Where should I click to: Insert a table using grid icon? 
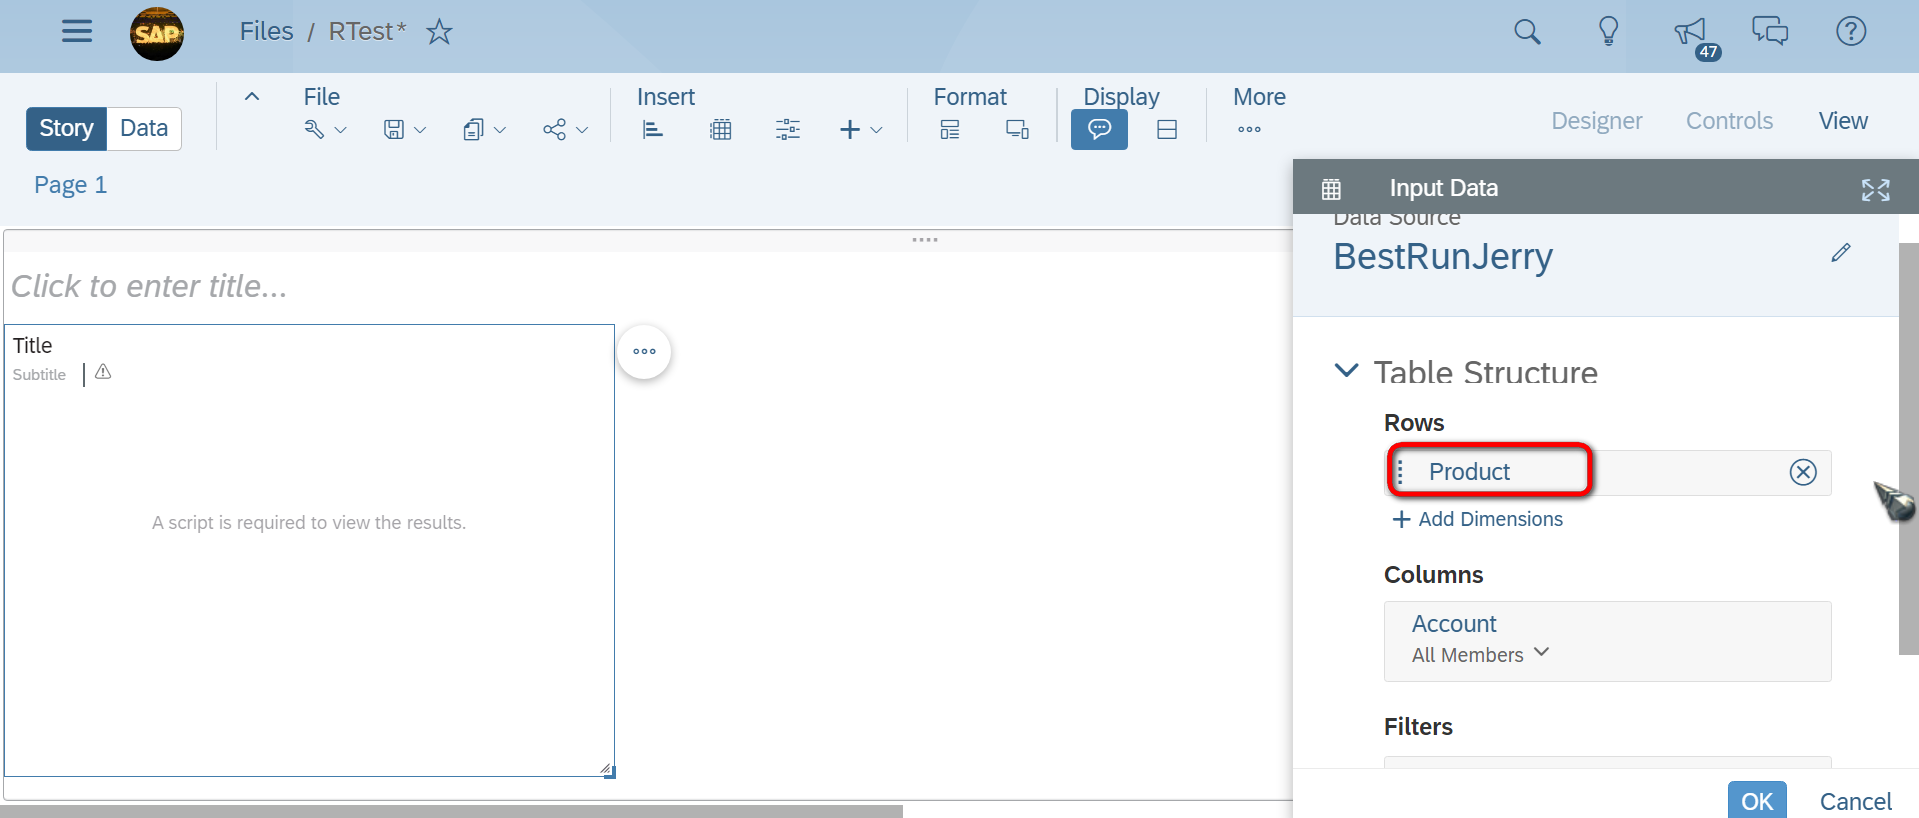coord(721,129)
